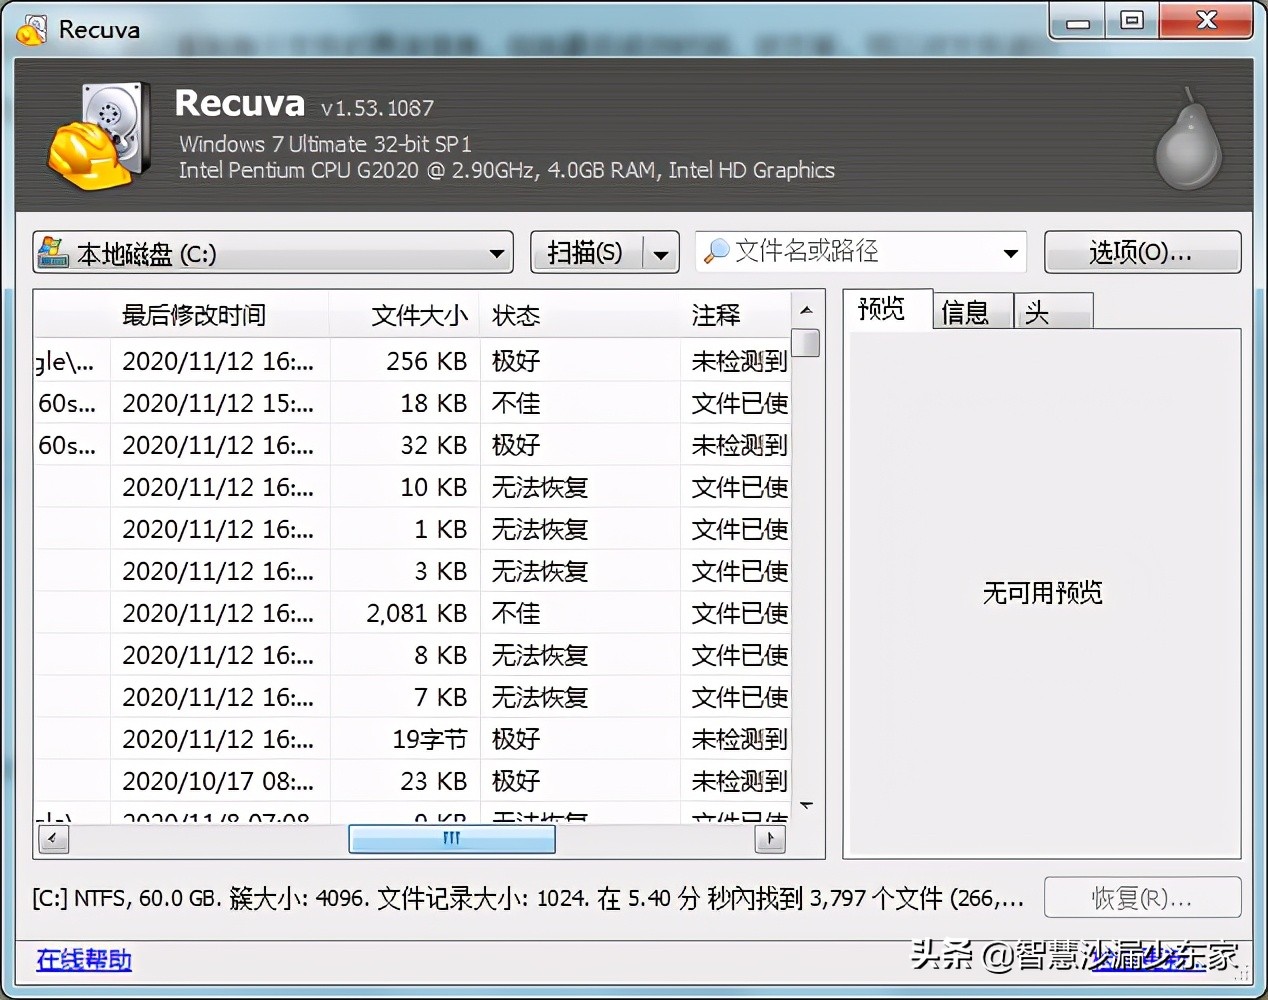Switch to the 信息 tab
The width and height of the screenshot is (1268, 1000).
971,311
